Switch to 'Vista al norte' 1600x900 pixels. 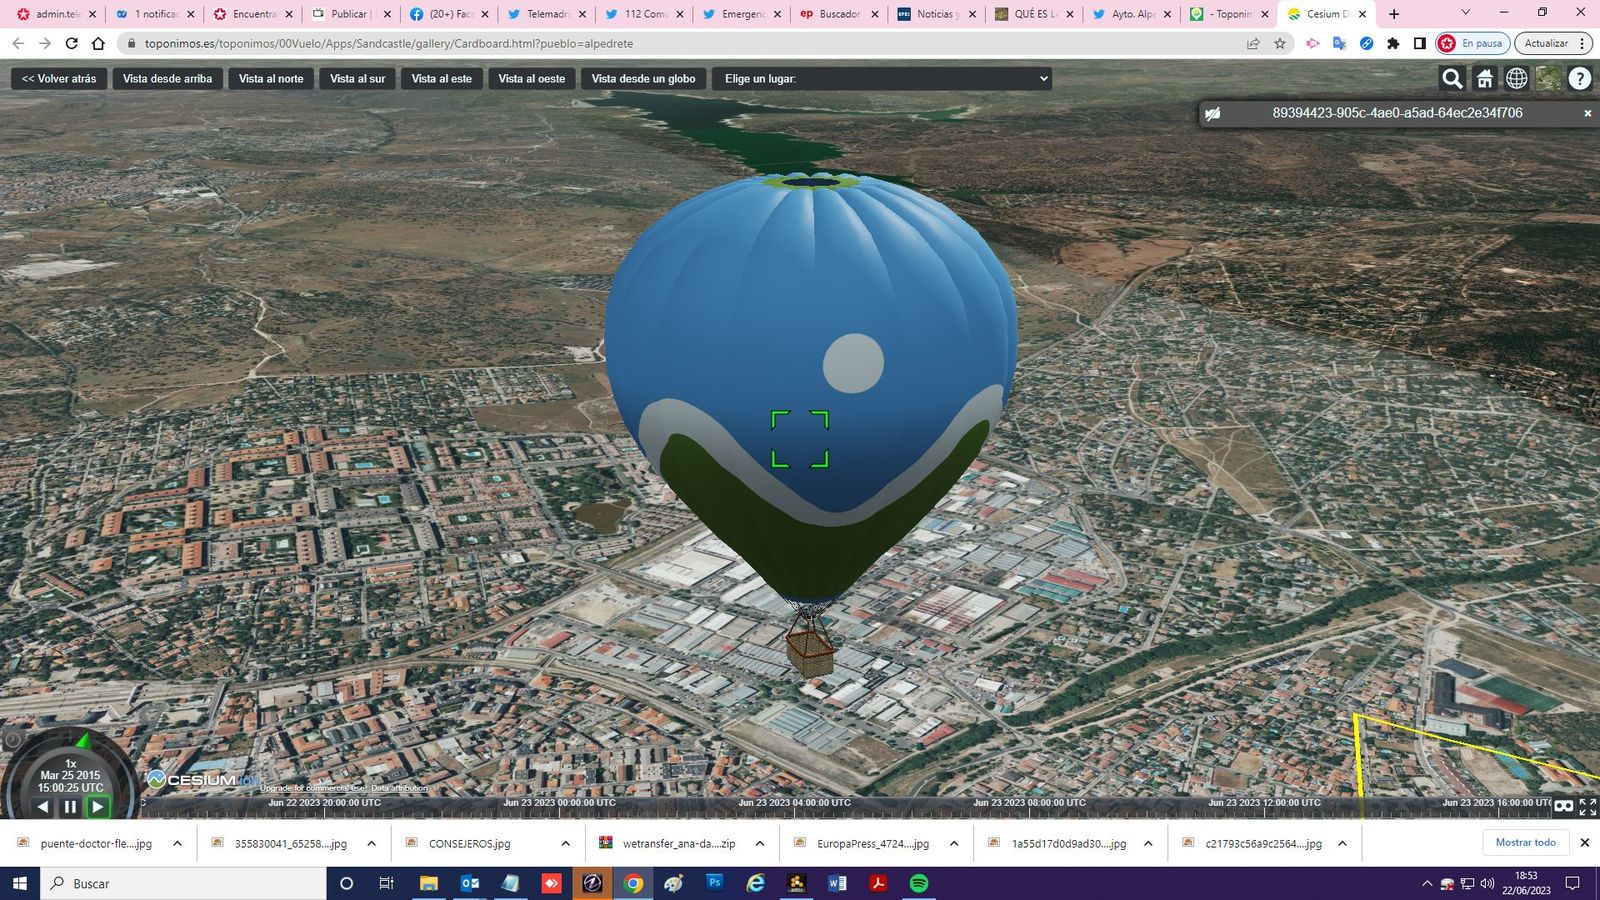click(x=271, y=78)
